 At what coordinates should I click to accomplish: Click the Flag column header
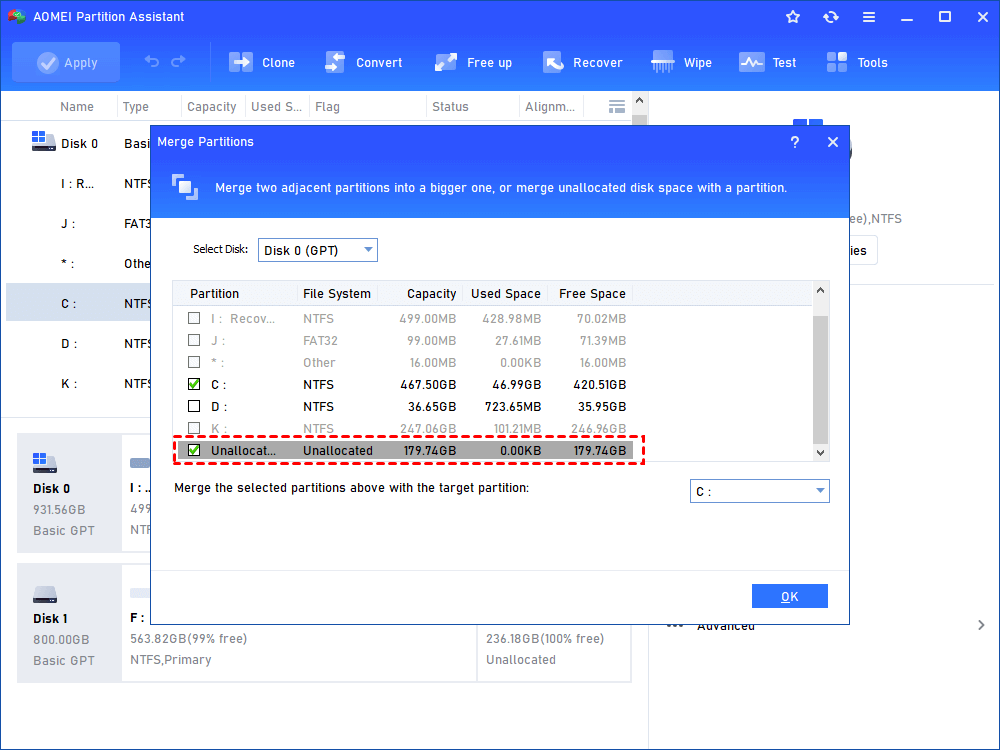[x=327, y=107]
